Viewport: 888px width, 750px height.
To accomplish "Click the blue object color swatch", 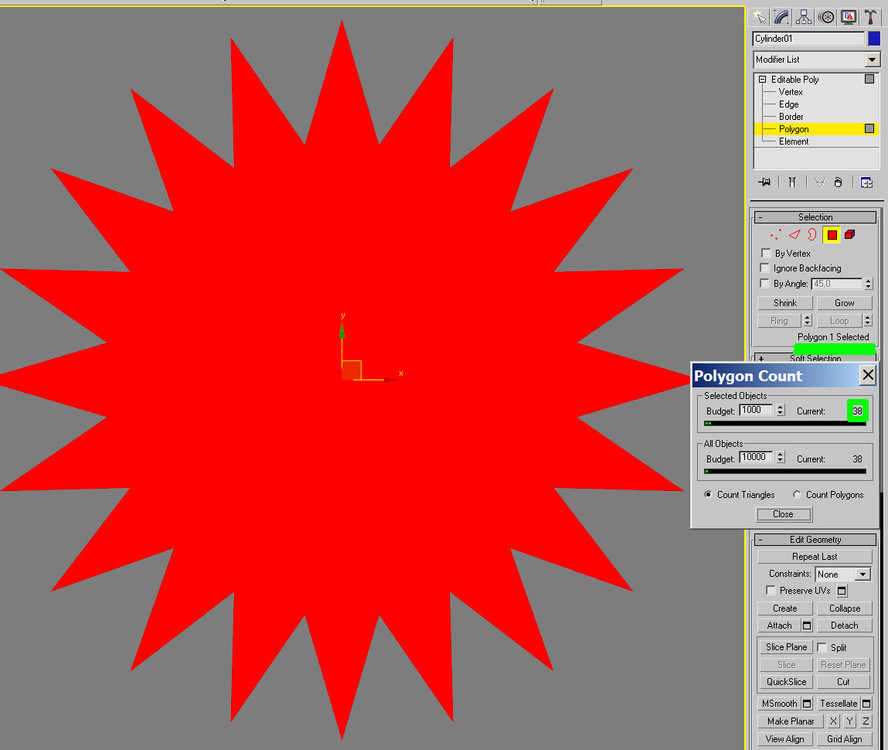I will (x=874, y=39).
